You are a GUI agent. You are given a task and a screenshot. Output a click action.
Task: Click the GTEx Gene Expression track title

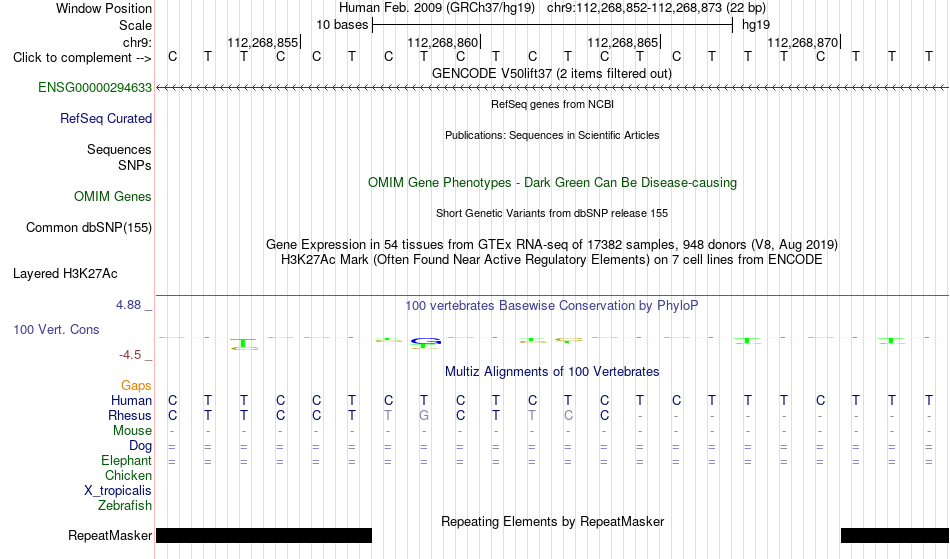pos(552,245)
